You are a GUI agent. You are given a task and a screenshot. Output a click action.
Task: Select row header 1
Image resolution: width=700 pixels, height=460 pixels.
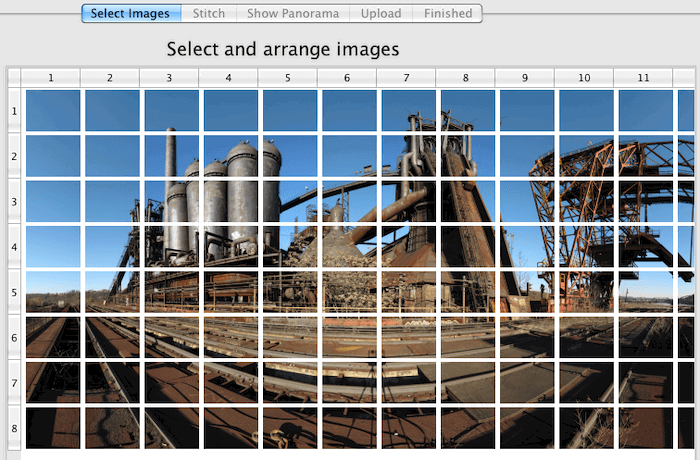14,111
